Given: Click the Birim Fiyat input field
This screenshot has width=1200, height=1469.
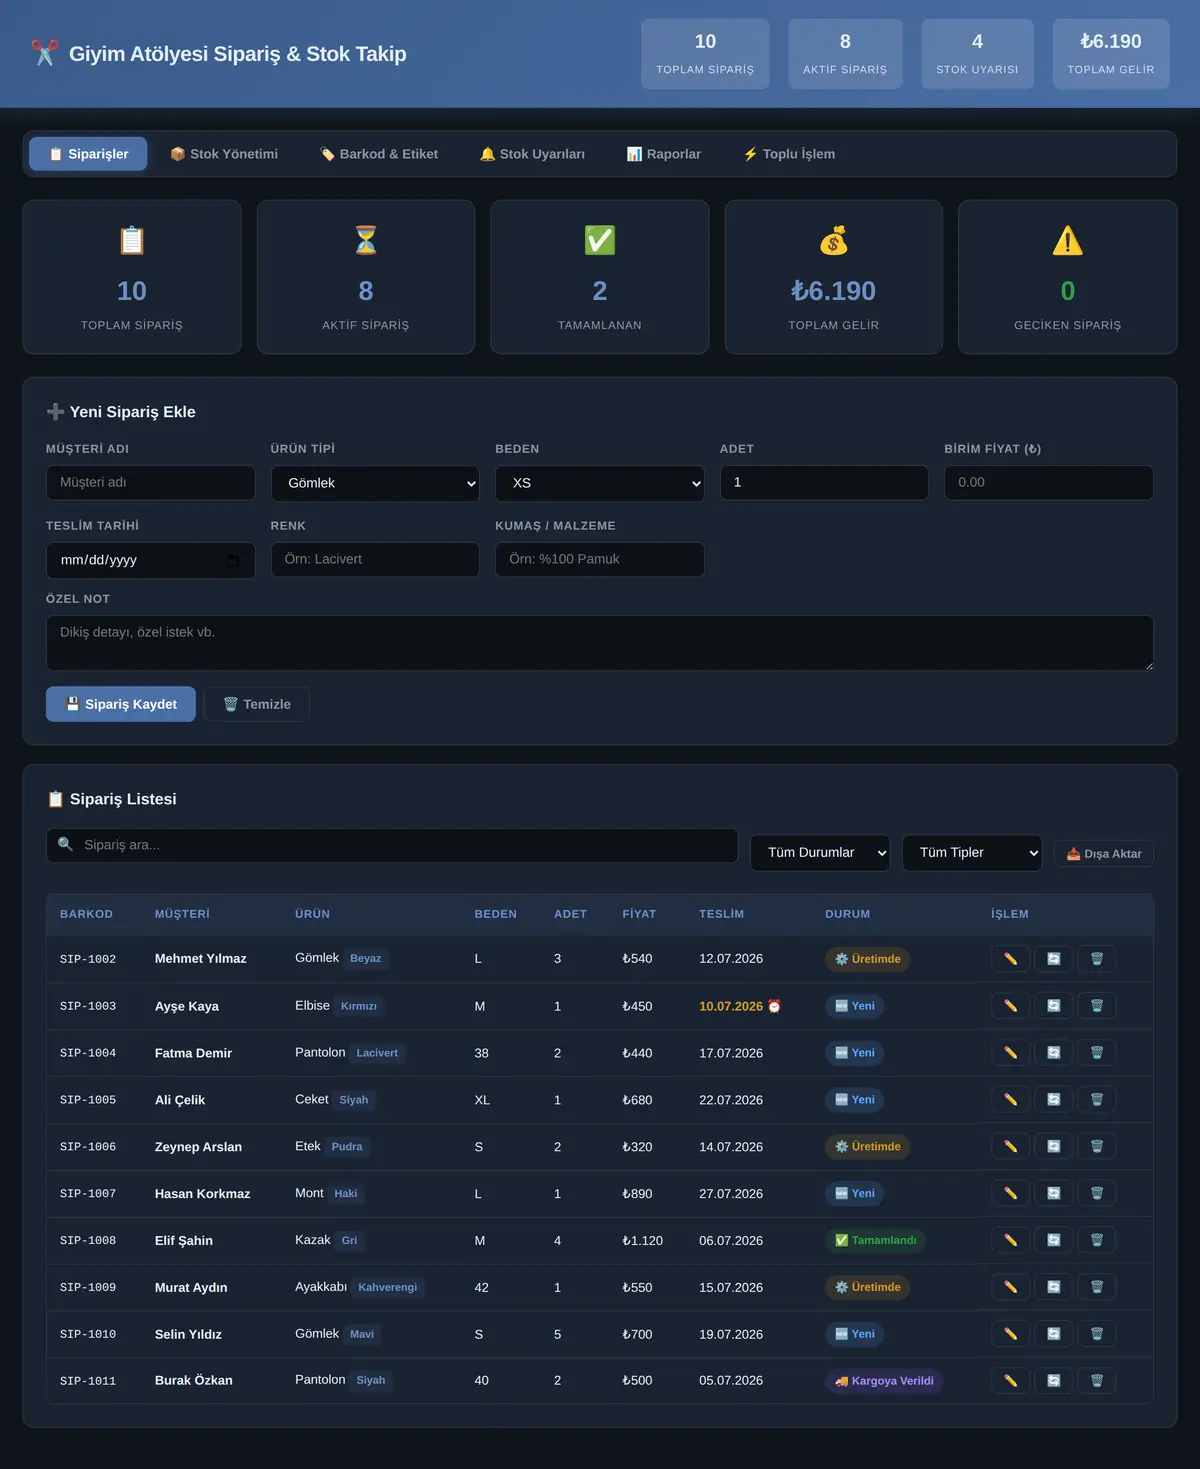Looking at the screenshot, I should coord(1049,483).
